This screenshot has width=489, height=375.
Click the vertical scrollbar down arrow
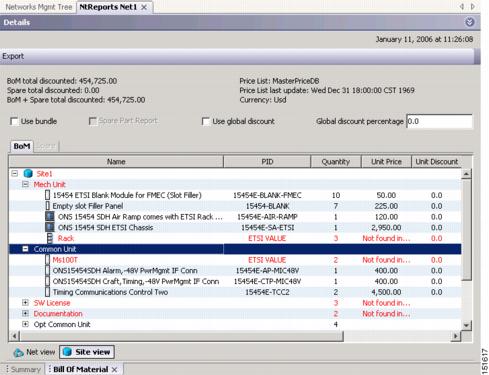coord(466,325)
